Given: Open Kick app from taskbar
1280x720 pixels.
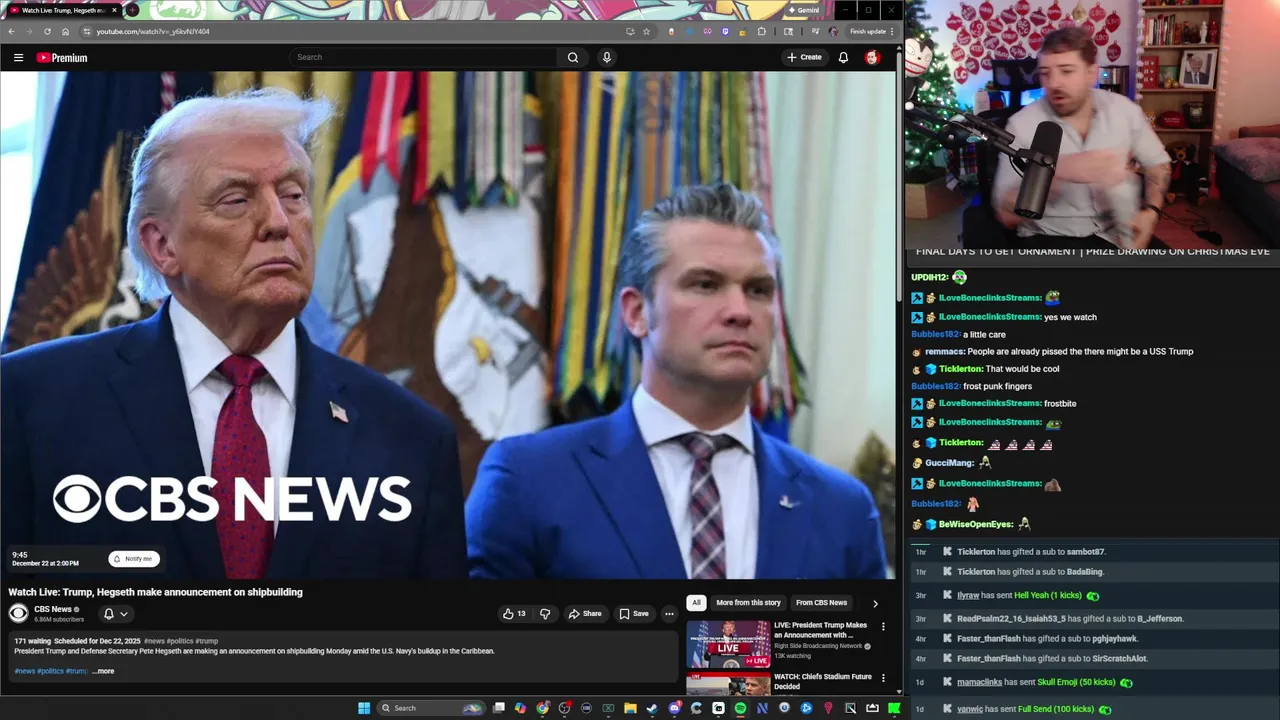Looking at the screenshot, I should pos(894,708).
